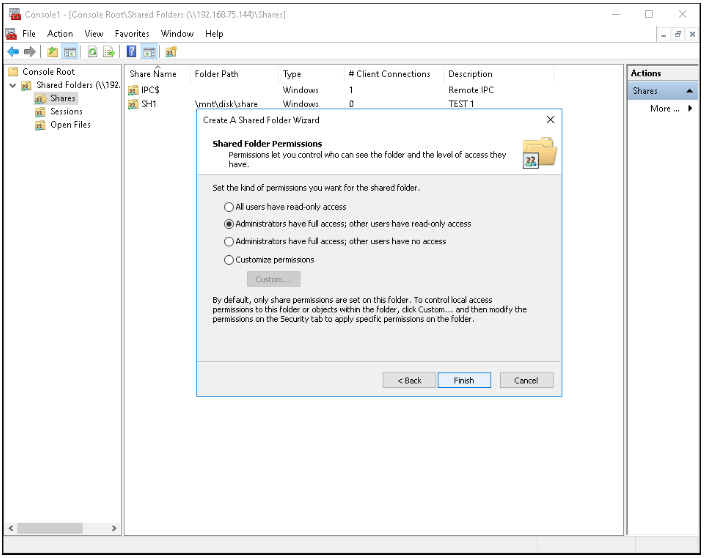705x558 pixels.
Task: Click the SH1 share name
Action: (148, 104)
